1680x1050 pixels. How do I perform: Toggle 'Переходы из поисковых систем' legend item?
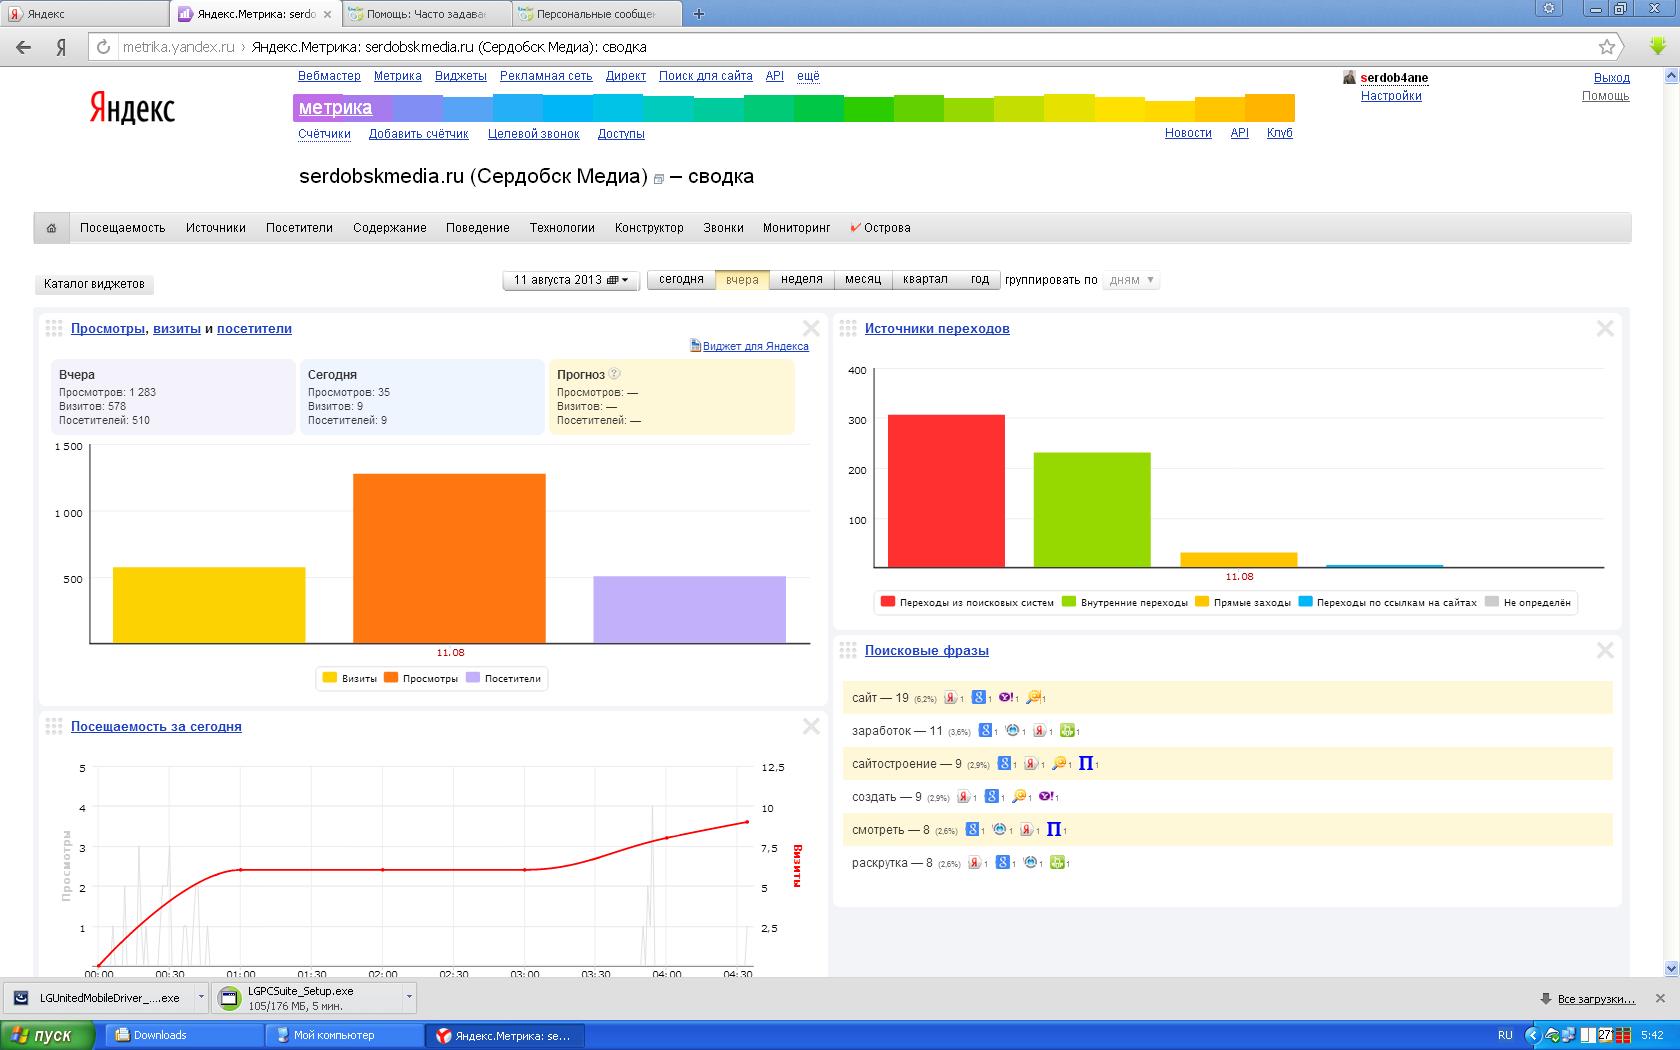tap(967, 602)
